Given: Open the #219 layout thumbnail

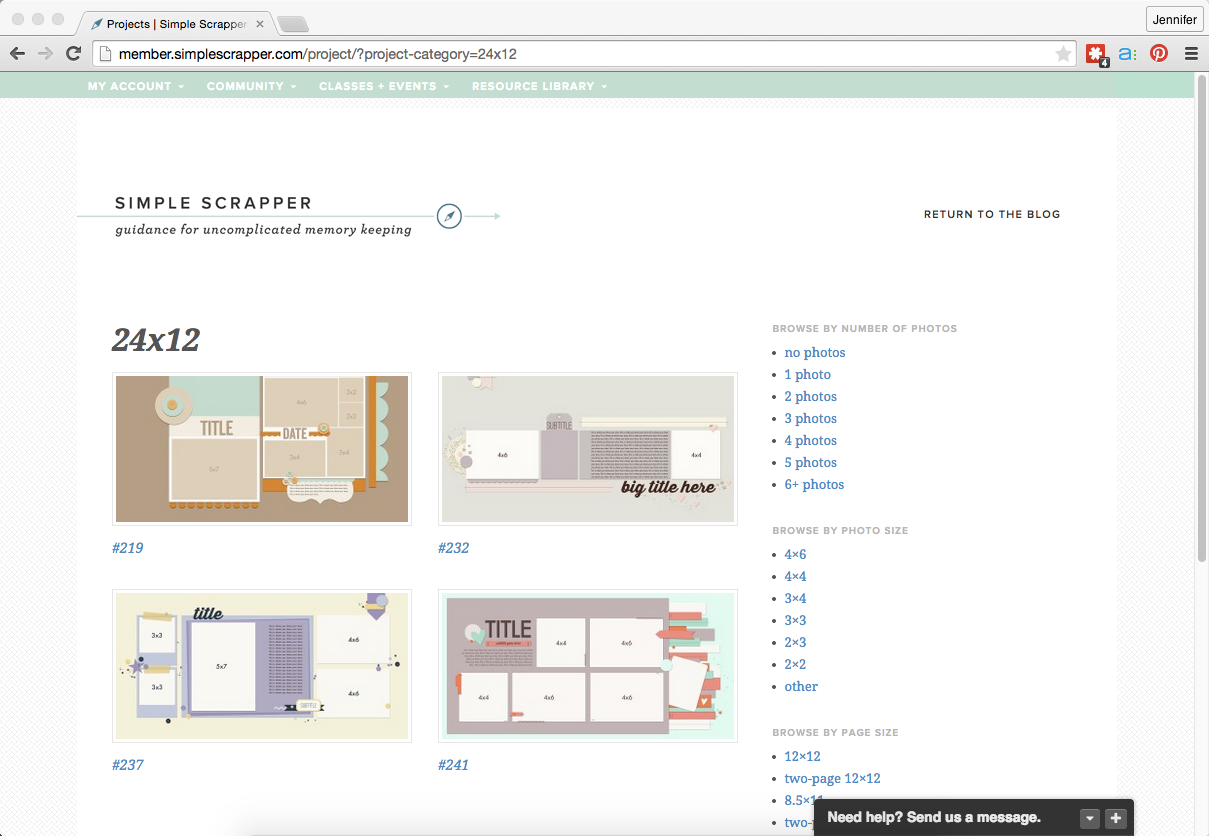Looking at the screenshot, I should (262, 449).
